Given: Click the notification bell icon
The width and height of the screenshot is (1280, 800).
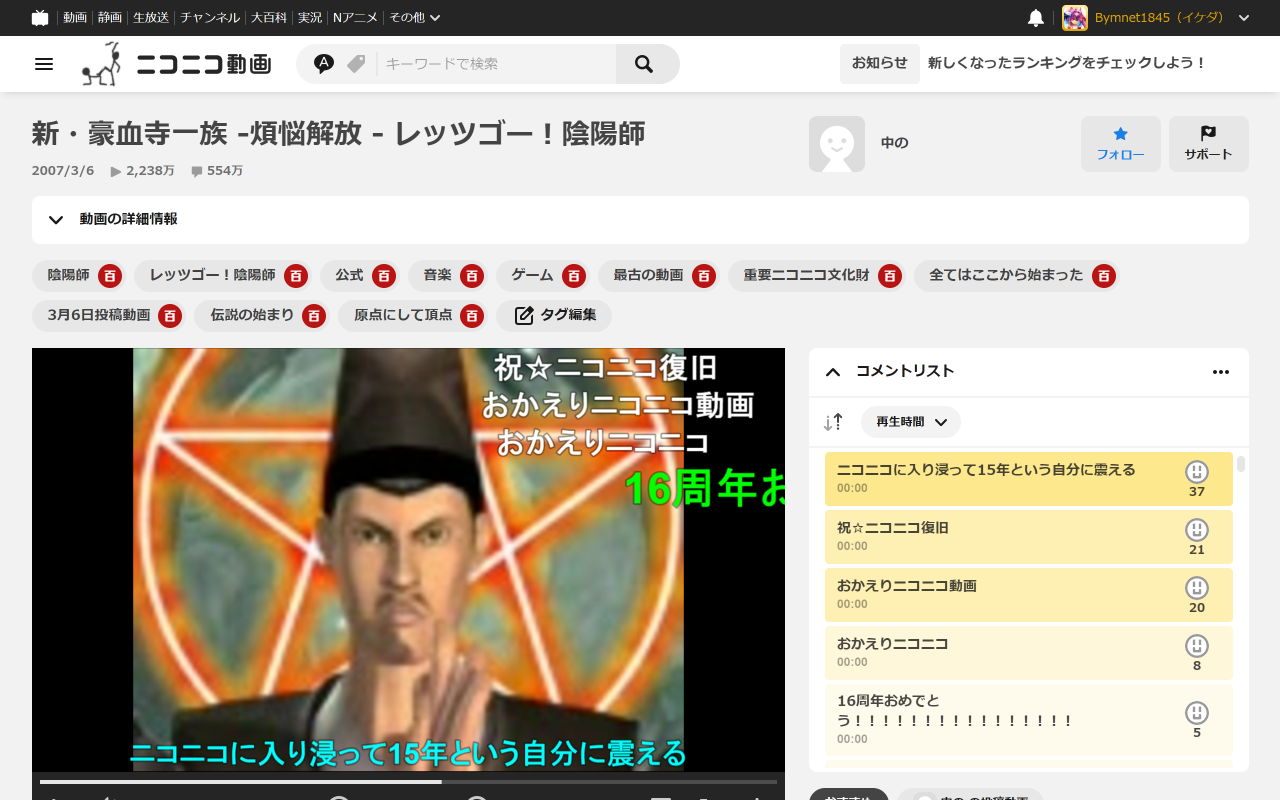Looking at the screenshot, I should pos(1036,18).
